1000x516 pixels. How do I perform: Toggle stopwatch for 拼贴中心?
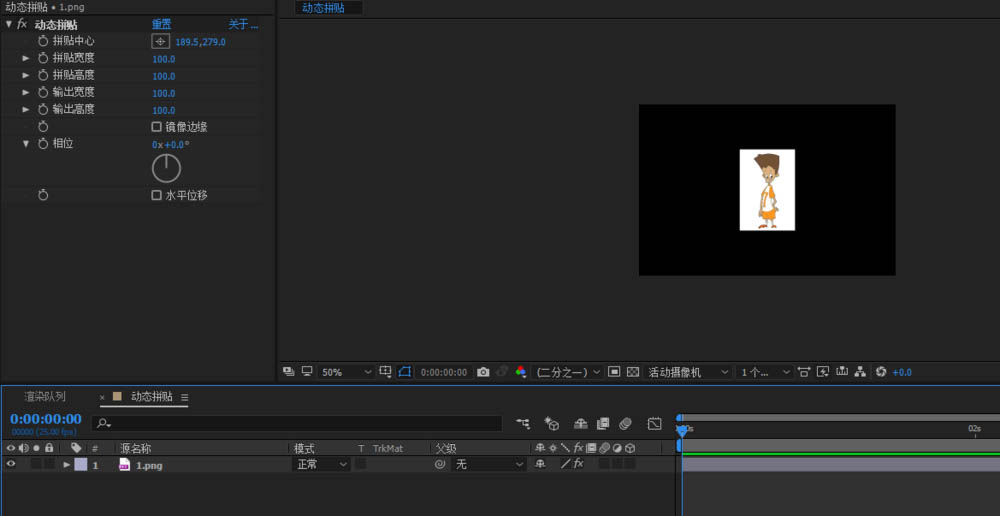pos(43,41)
